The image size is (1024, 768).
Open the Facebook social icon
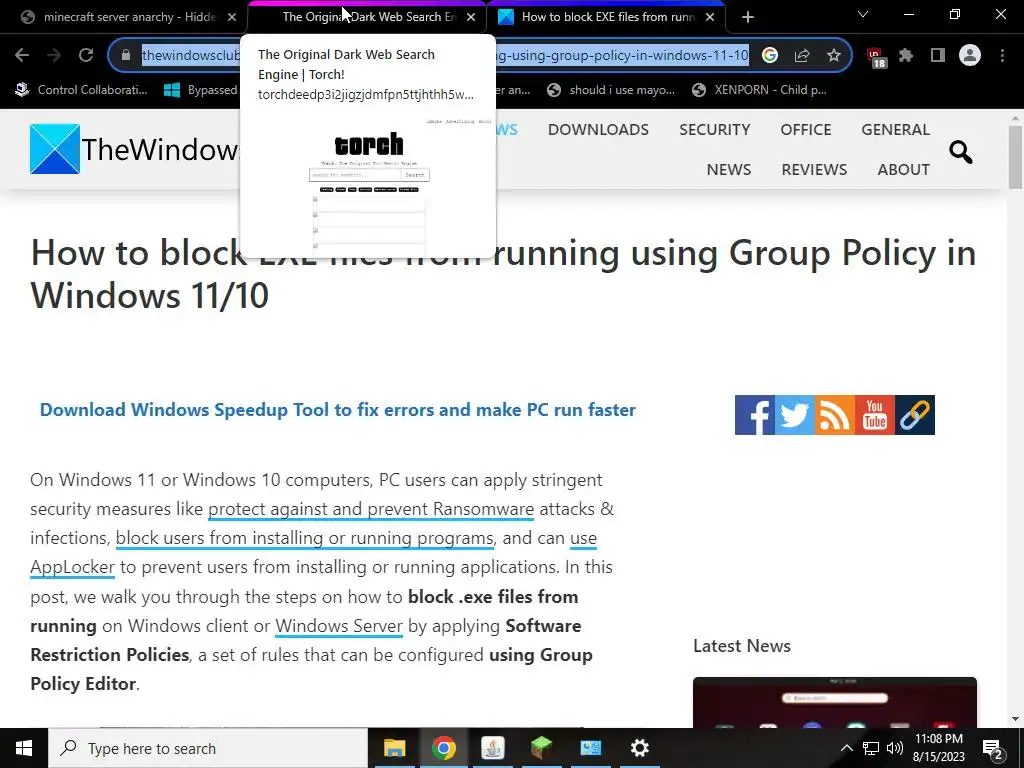[x=755, y=415]
